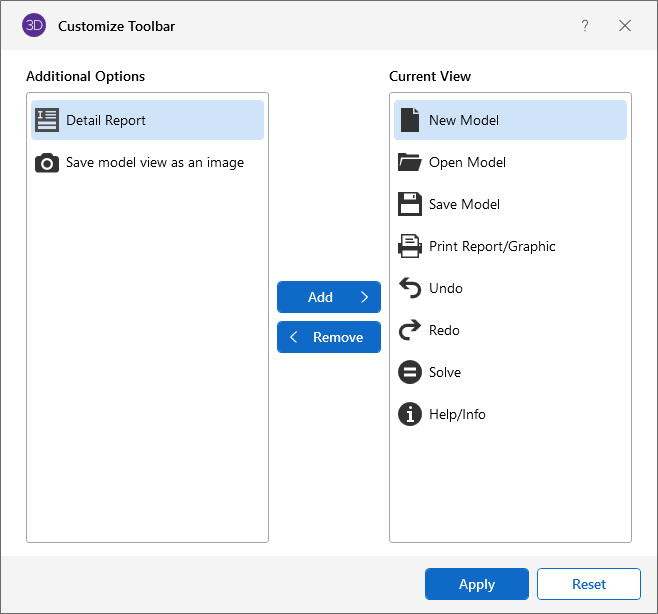This screenshot has width=658, height=614.
Task: Apply the toolbar changes
Action: pyautogui.click(x=477, y=584)
